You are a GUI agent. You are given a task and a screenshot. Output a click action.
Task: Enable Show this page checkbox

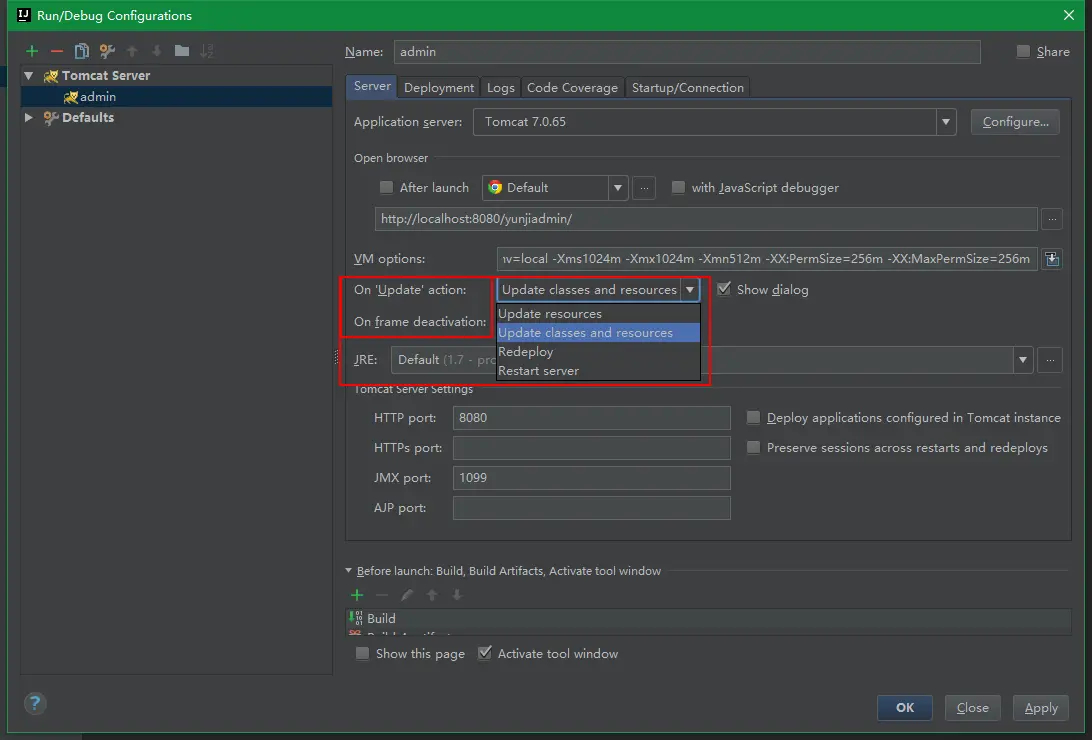point(362,653)
